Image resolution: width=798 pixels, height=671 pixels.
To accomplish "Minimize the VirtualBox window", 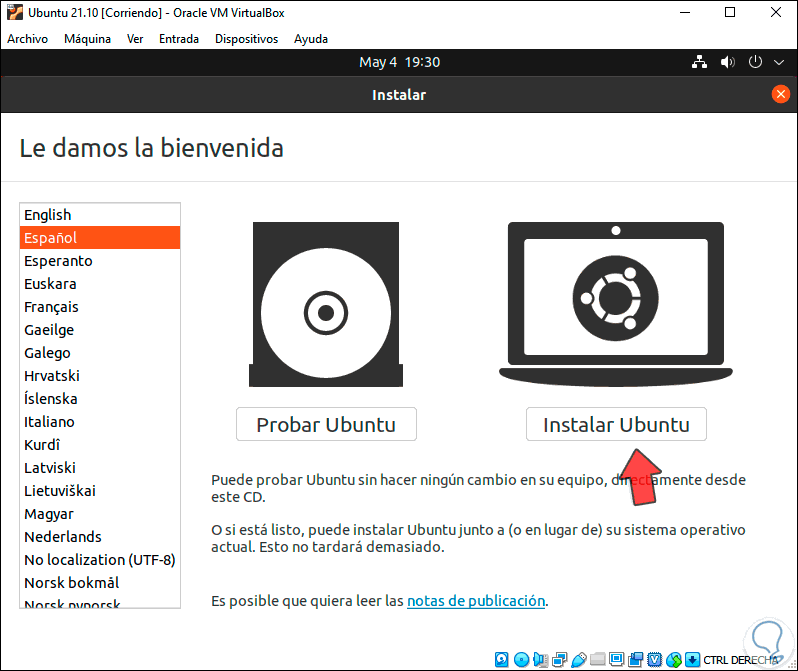I will [x=685, y=12].
